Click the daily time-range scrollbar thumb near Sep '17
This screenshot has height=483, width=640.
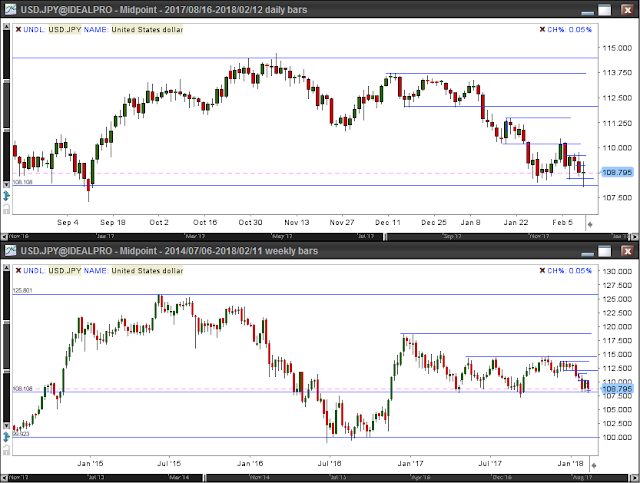(508, 236)
